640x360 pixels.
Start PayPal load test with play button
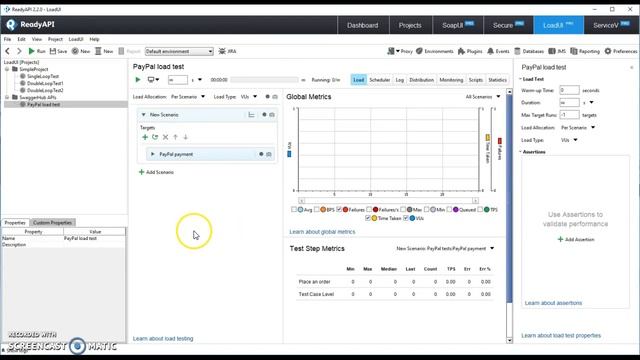click(138, 80)
